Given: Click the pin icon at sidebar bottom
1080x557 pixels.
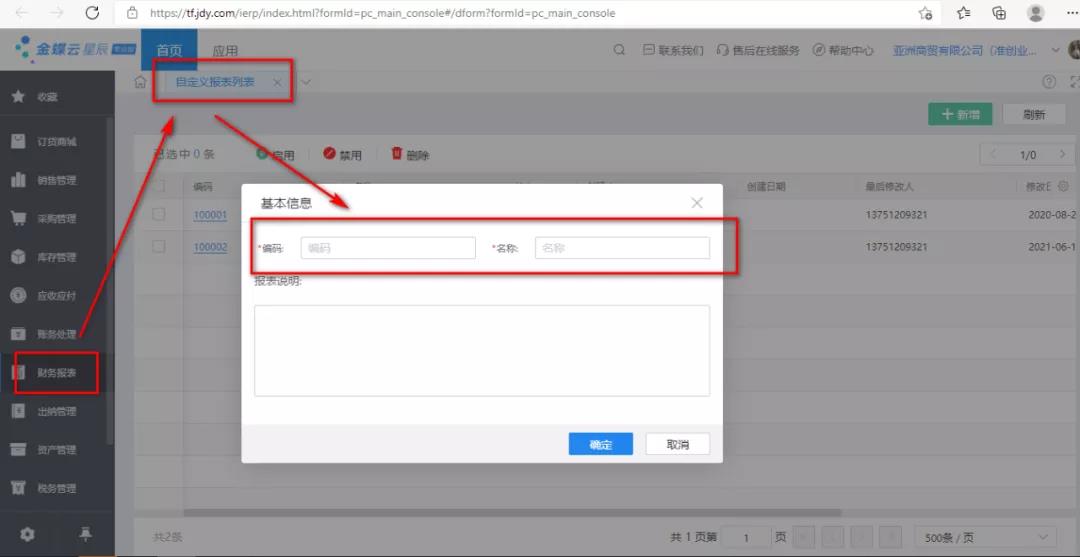Looking at the screenshot, I should tap(85, 534).
